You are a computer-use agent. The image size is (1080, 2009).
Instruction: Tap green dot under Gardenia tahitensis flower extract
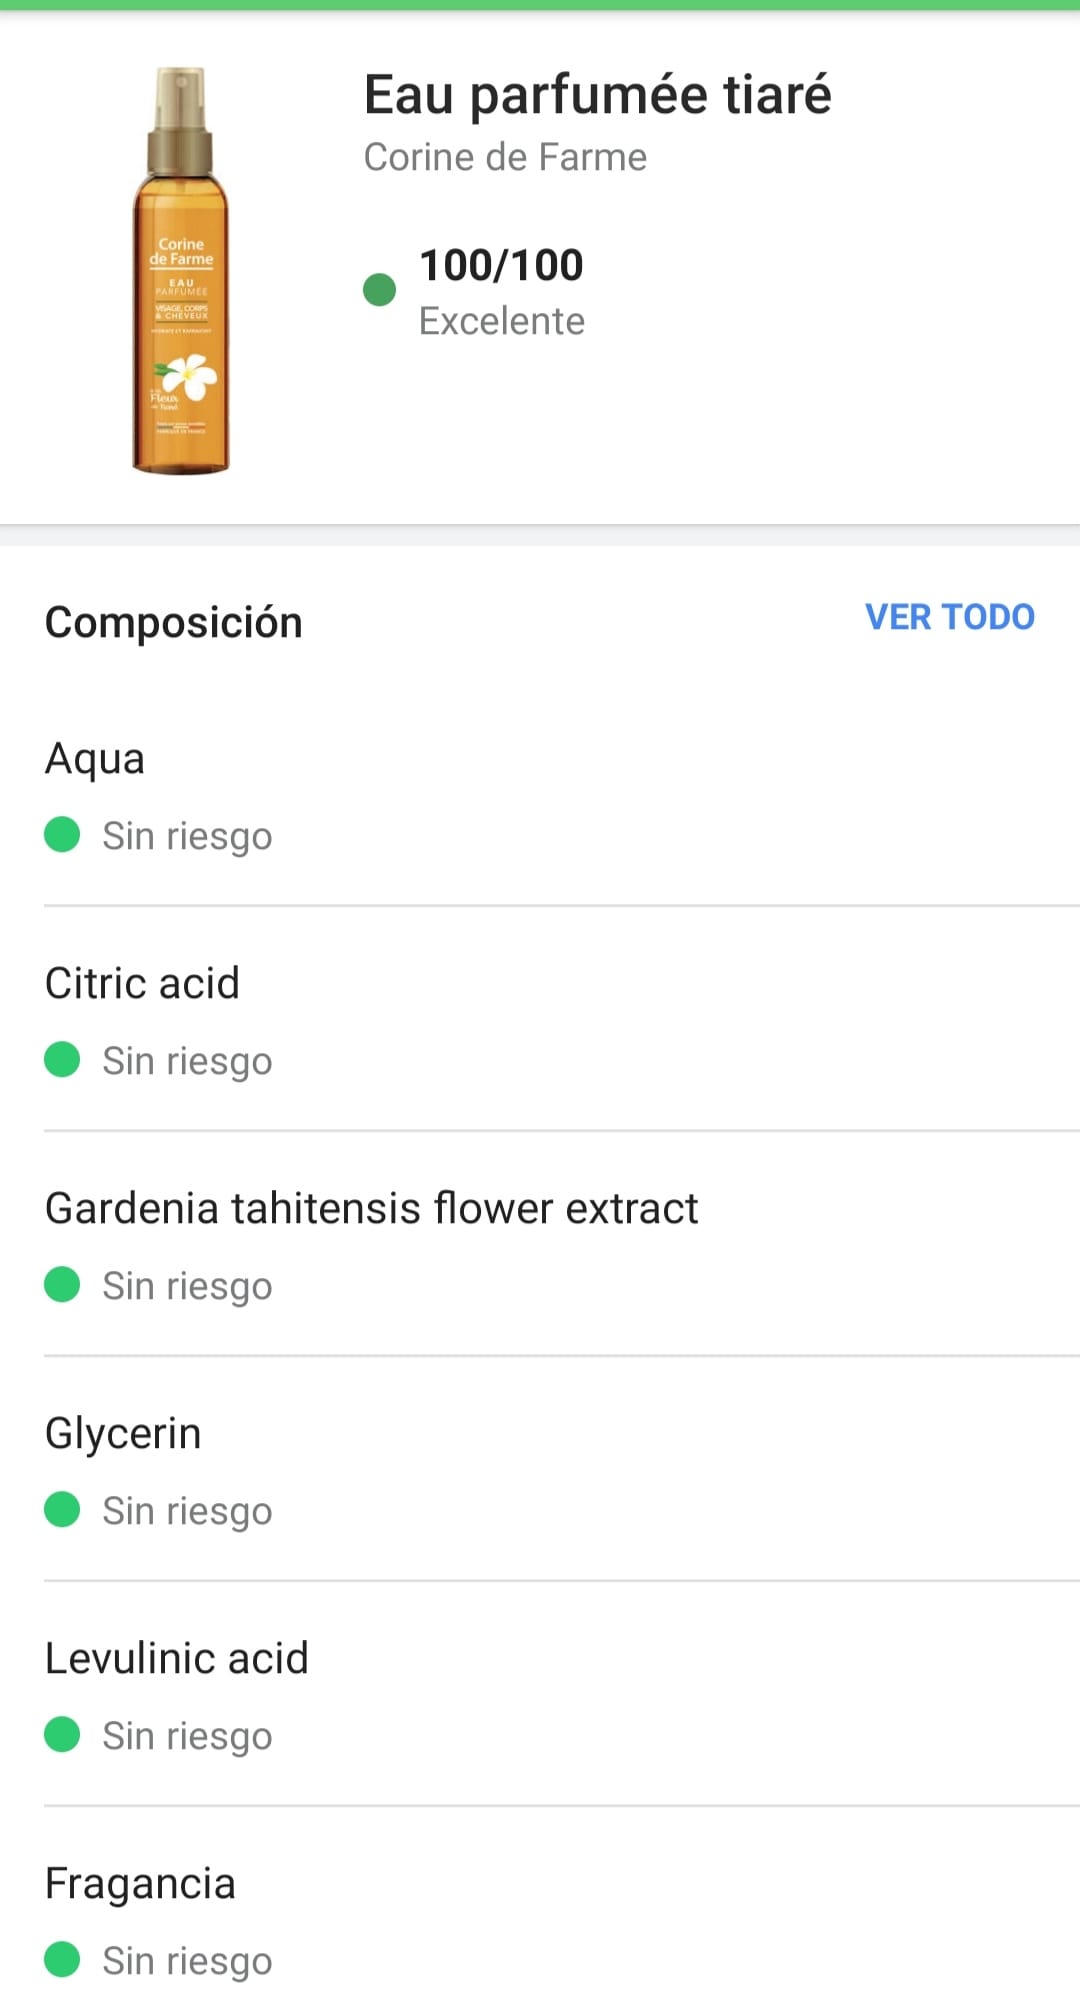[62, 1284]
